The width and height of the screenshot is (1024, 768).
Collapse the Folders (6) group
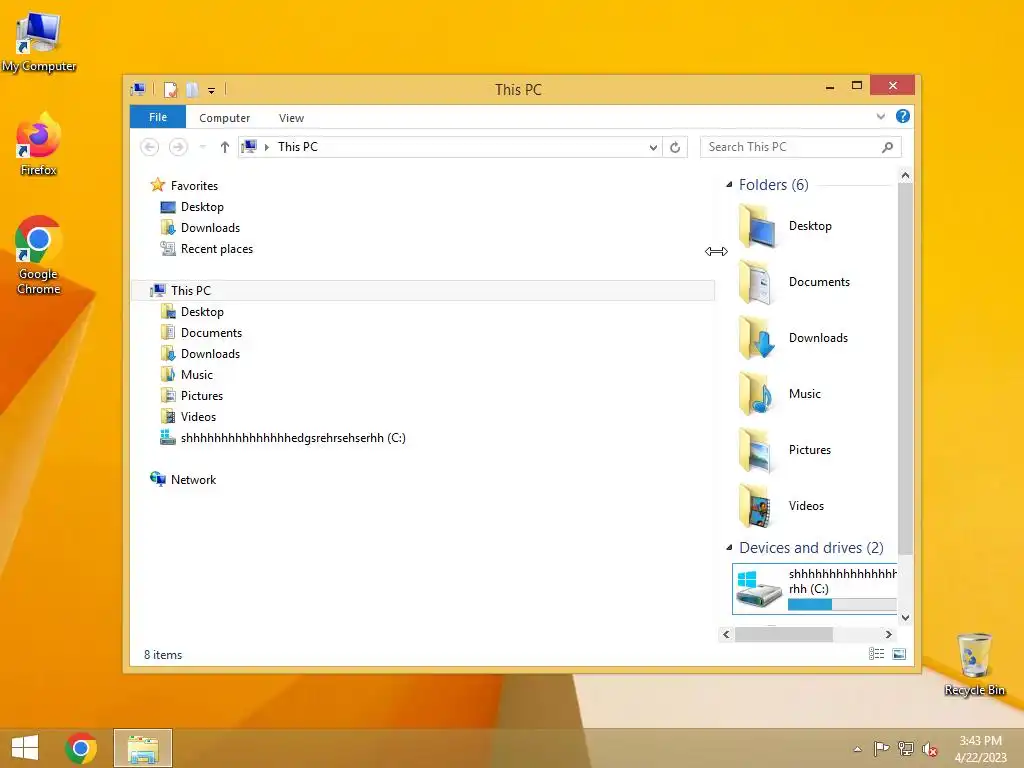[x=729, y=185]
